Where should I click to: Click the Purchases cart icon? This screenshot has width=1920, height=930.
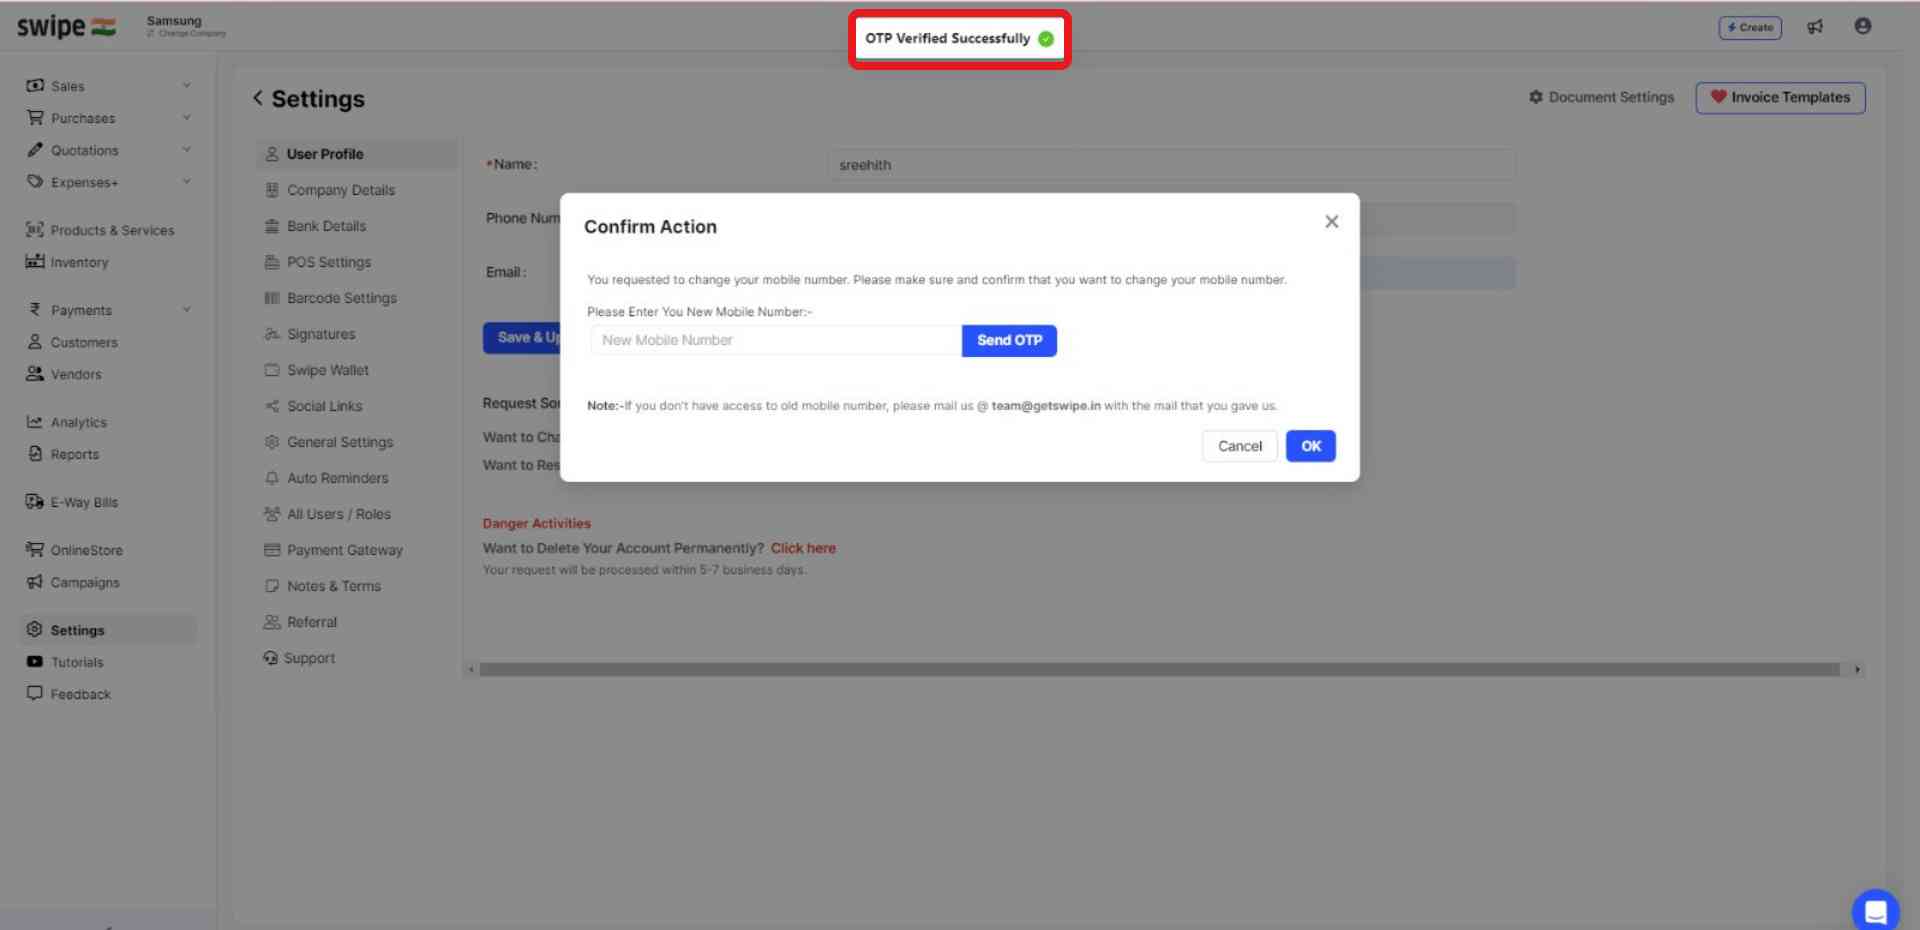click(35, 118)
